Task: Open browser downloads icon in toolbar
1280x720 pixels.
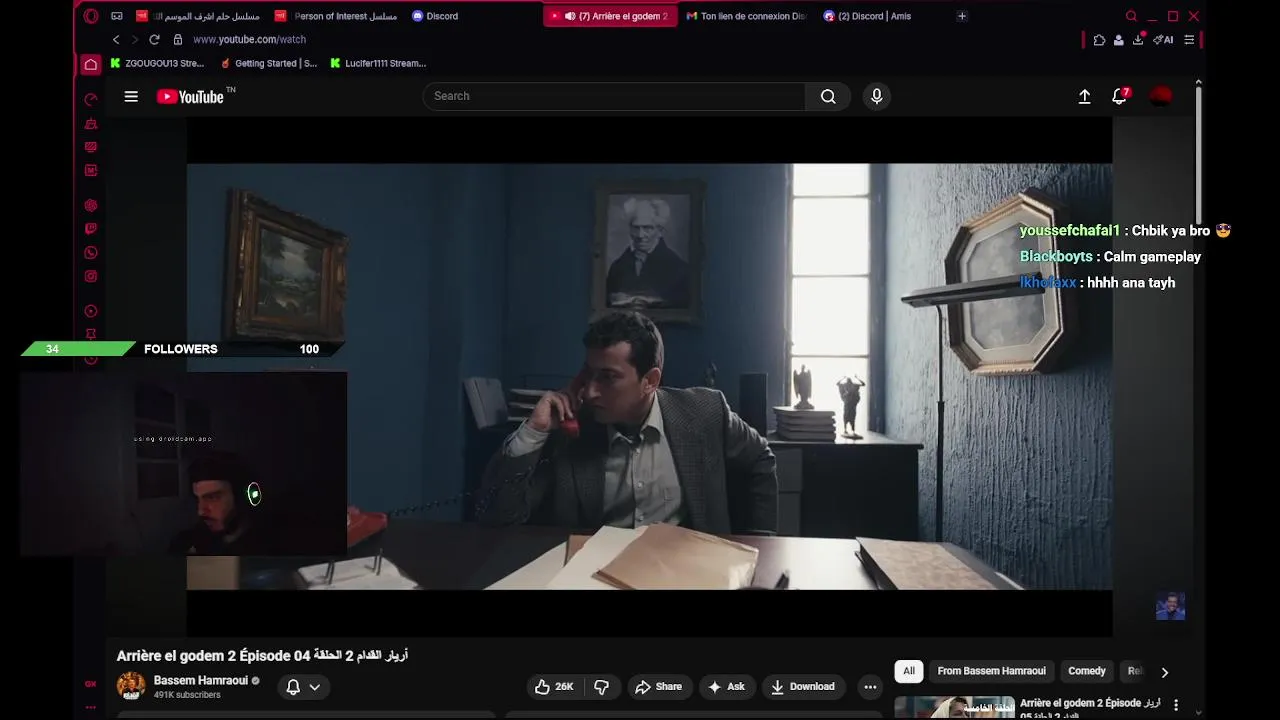Action: click(1138, 40)
